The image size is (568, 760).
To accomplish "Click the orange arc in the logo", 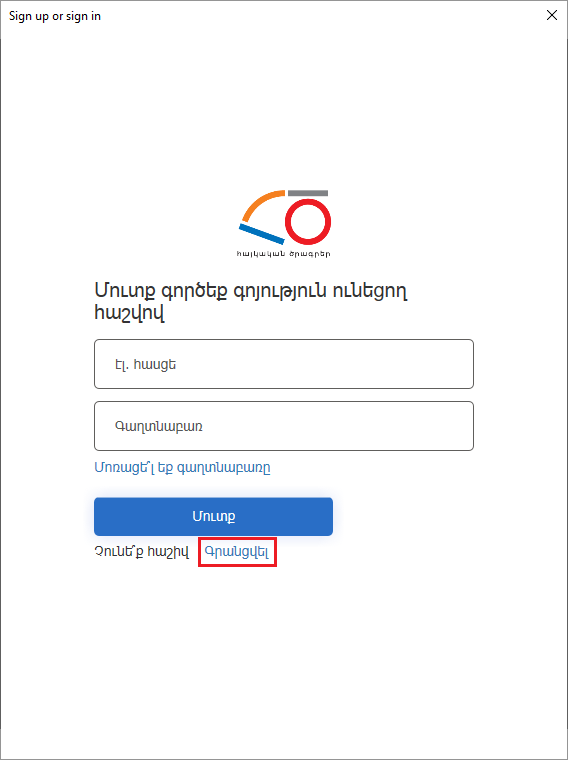I will (x=262, y=205).
